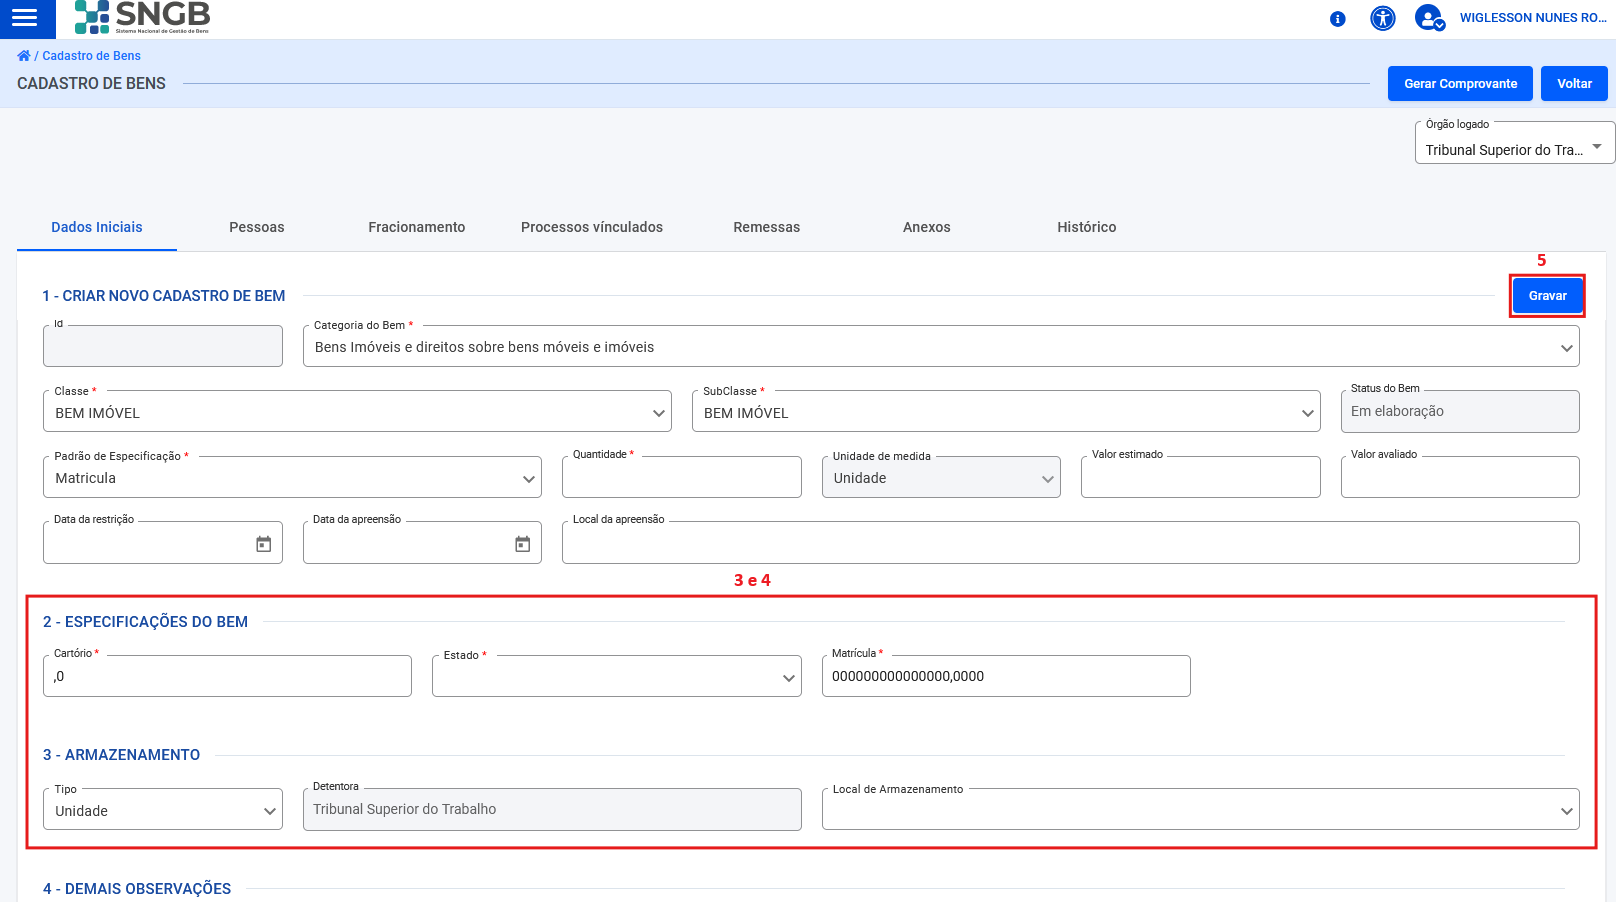Open the Anexos tab

(x=927, y=227)
